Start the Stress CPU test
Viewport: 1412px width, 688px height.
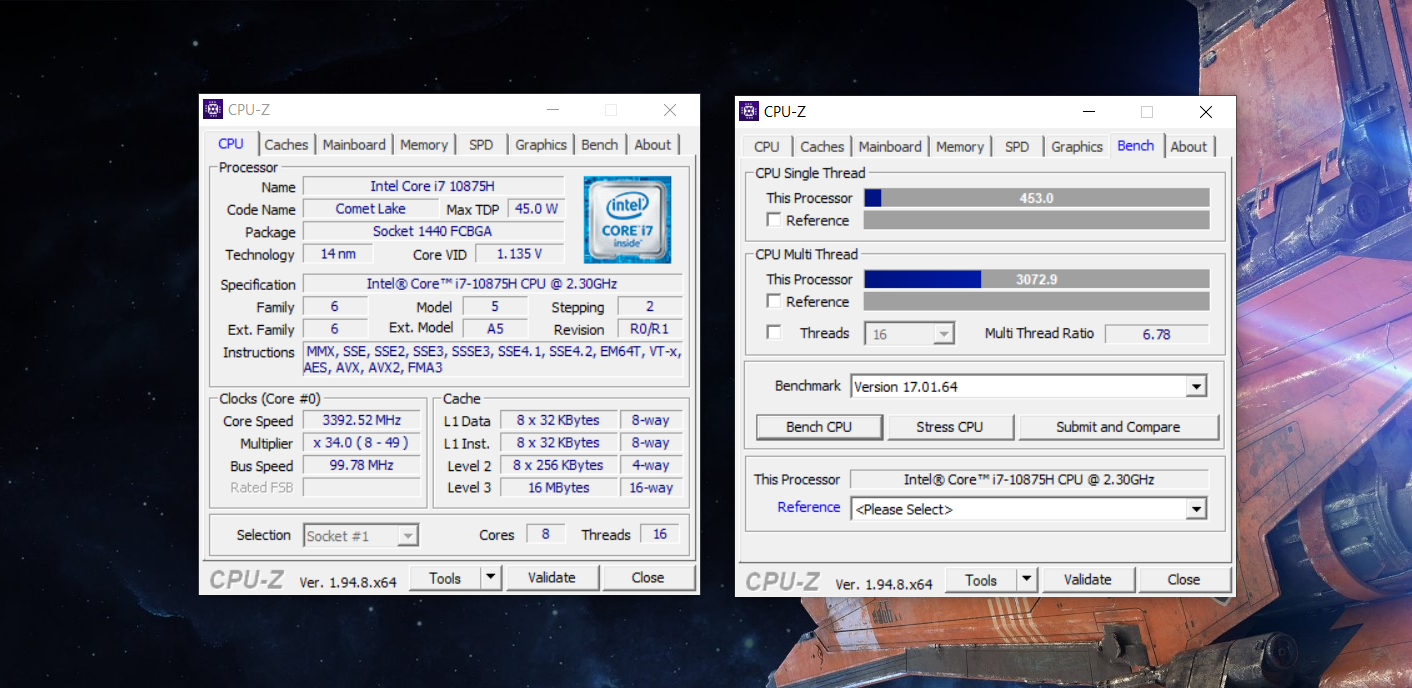tap(950, 427)
